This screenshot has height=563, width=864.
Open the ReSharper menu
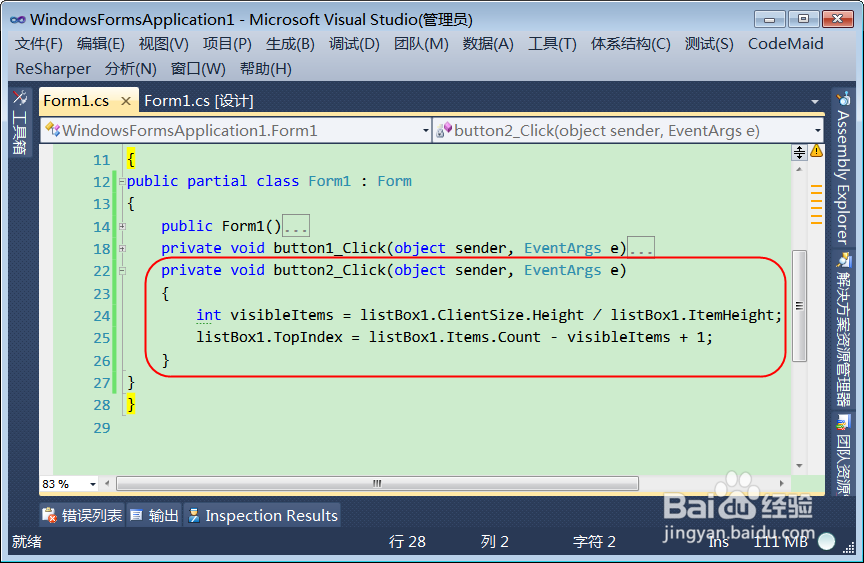(x=53, y=69)
